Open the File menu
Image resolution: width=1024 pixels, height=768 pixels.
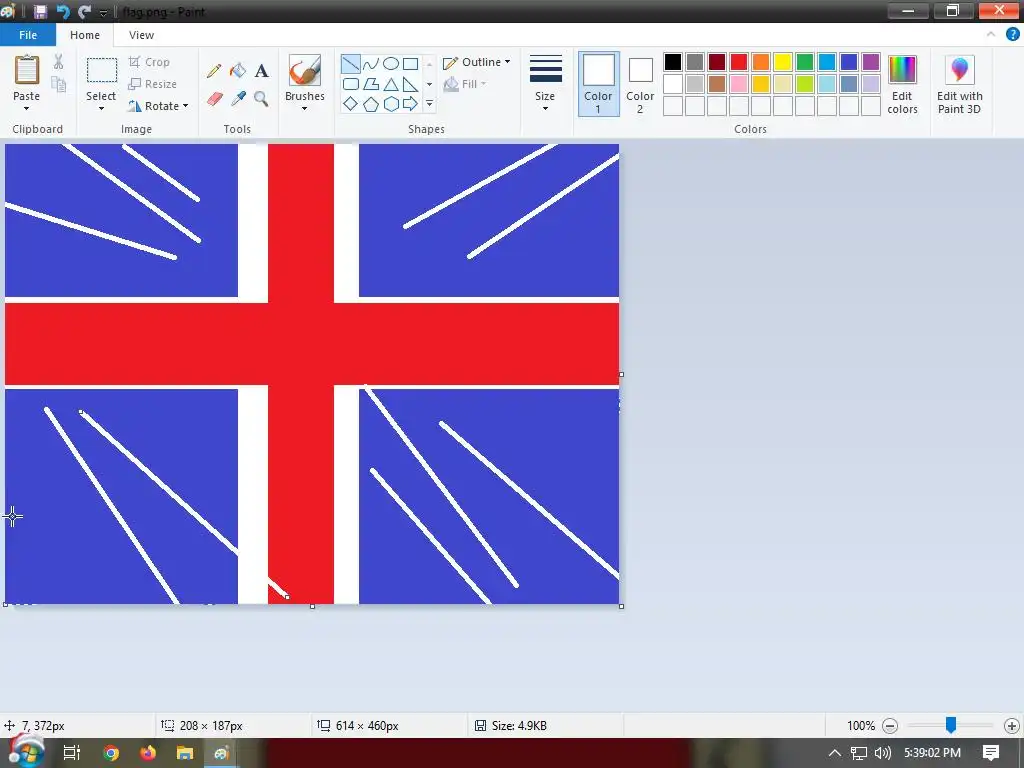pos(28,35)
